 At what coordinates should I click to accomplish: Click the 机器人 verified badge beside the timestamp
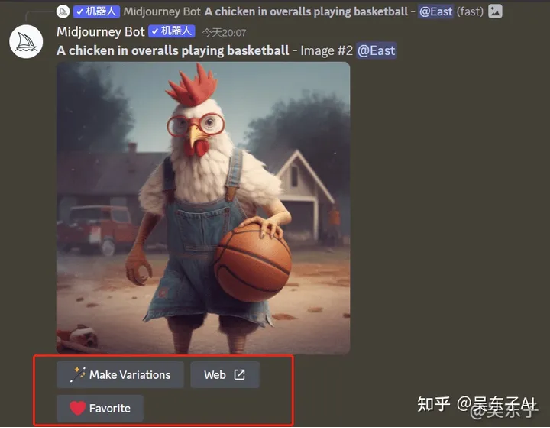(172, 31)
